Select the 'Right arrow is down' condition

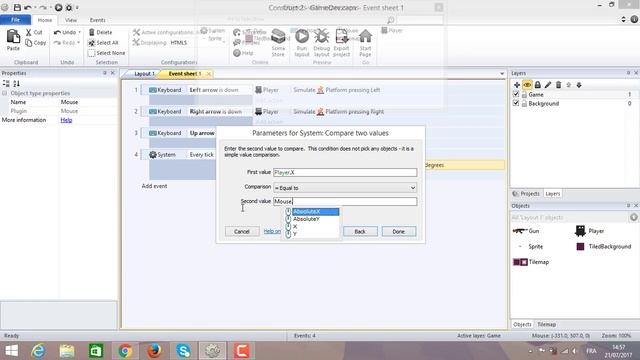point(216,111)
